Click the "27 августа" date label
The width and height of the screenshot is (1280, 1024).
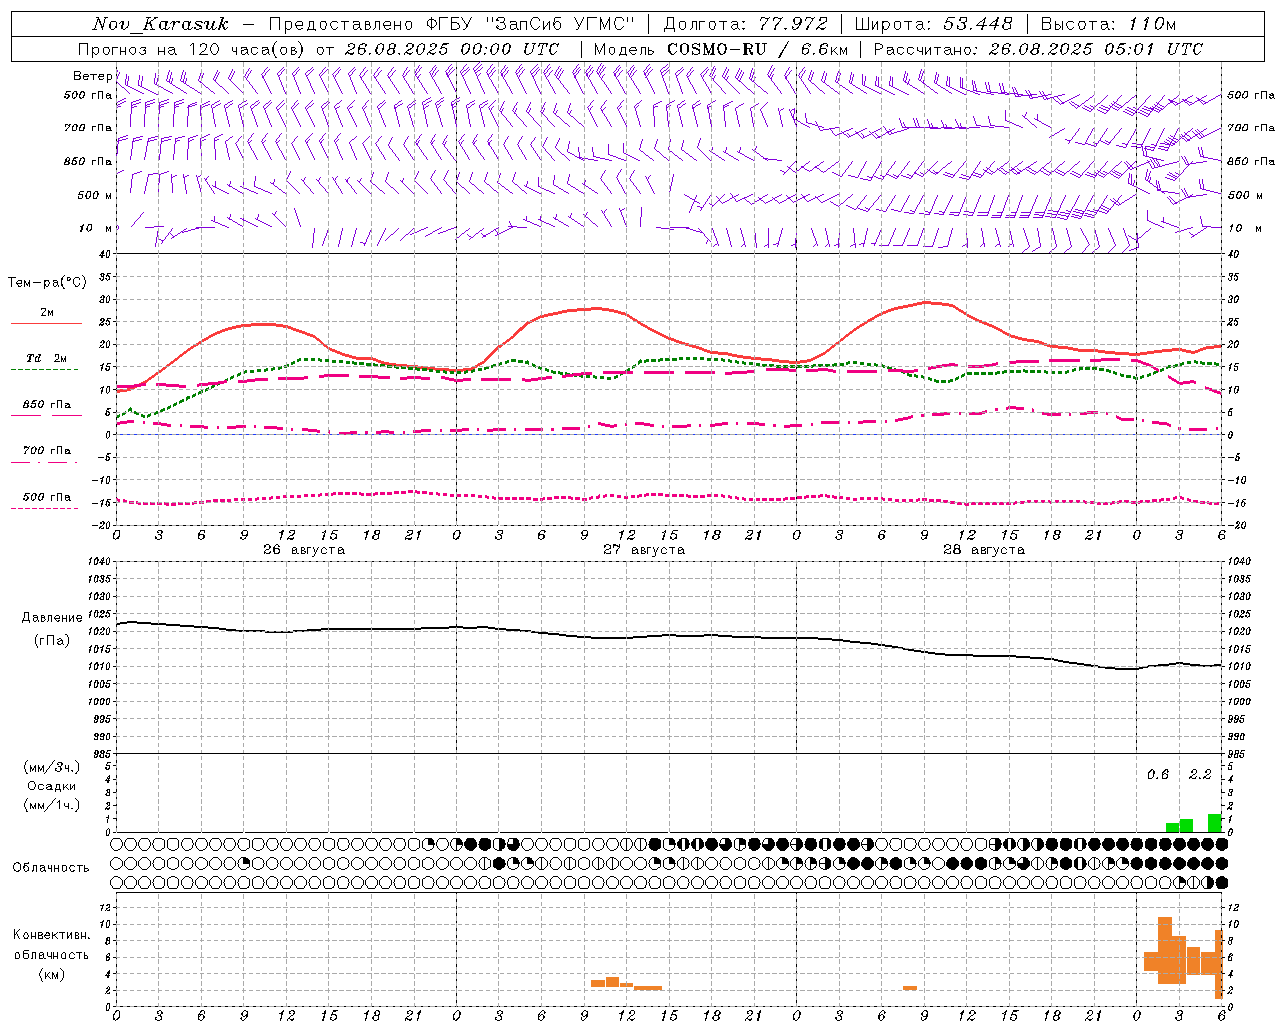644,550
